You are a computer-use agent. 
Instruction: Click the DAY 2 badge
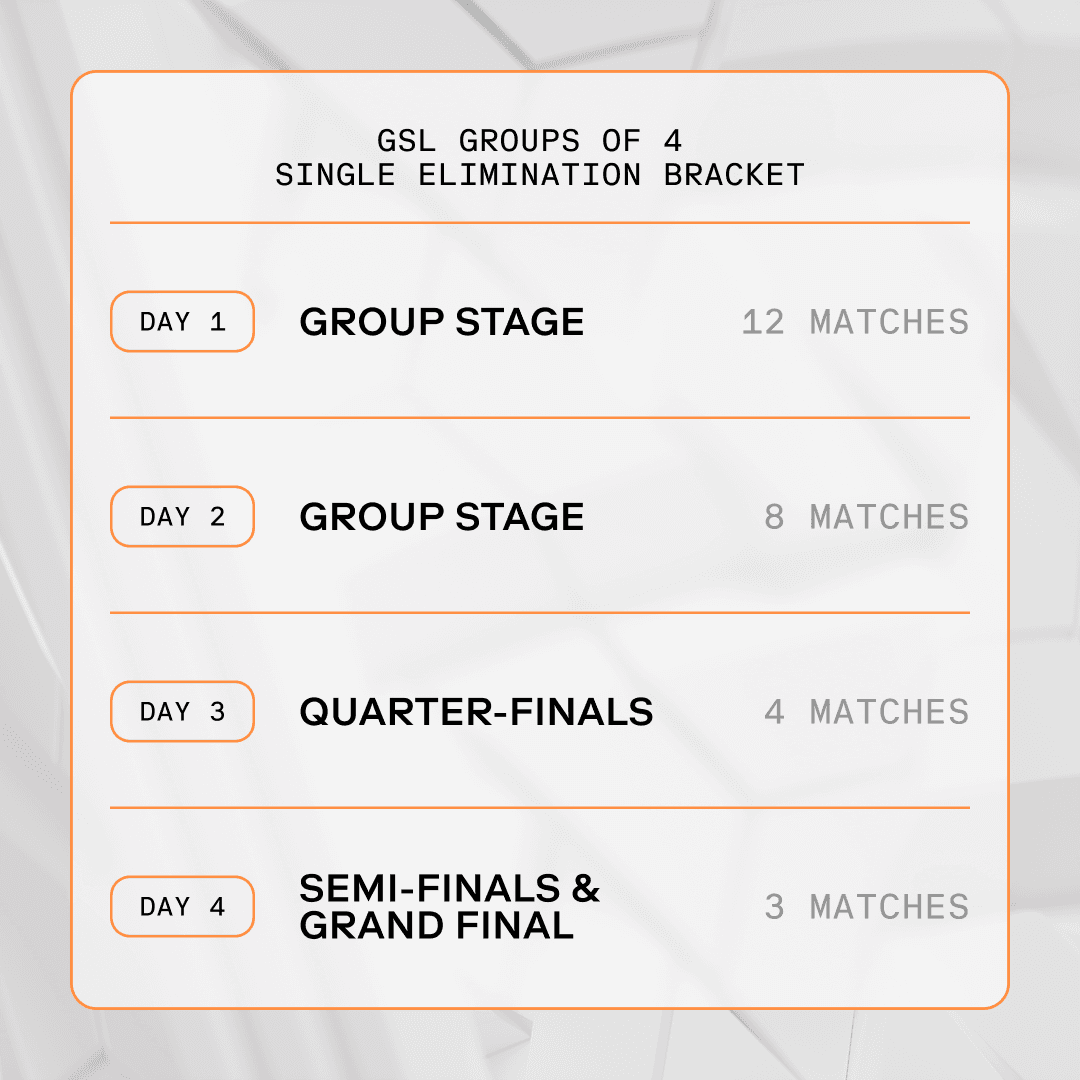click(183, 517)
